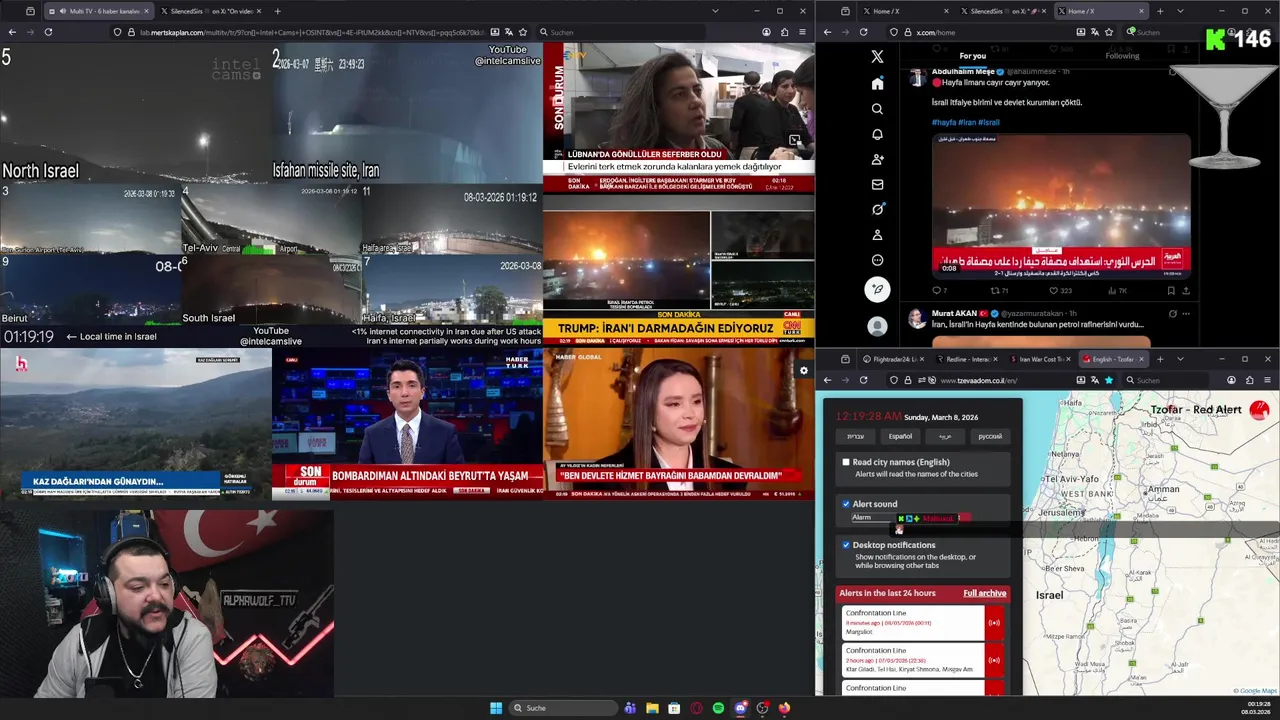List all tabs dropdown in X window
The image size is (1280, 720).
click(x=1180, y=11)
